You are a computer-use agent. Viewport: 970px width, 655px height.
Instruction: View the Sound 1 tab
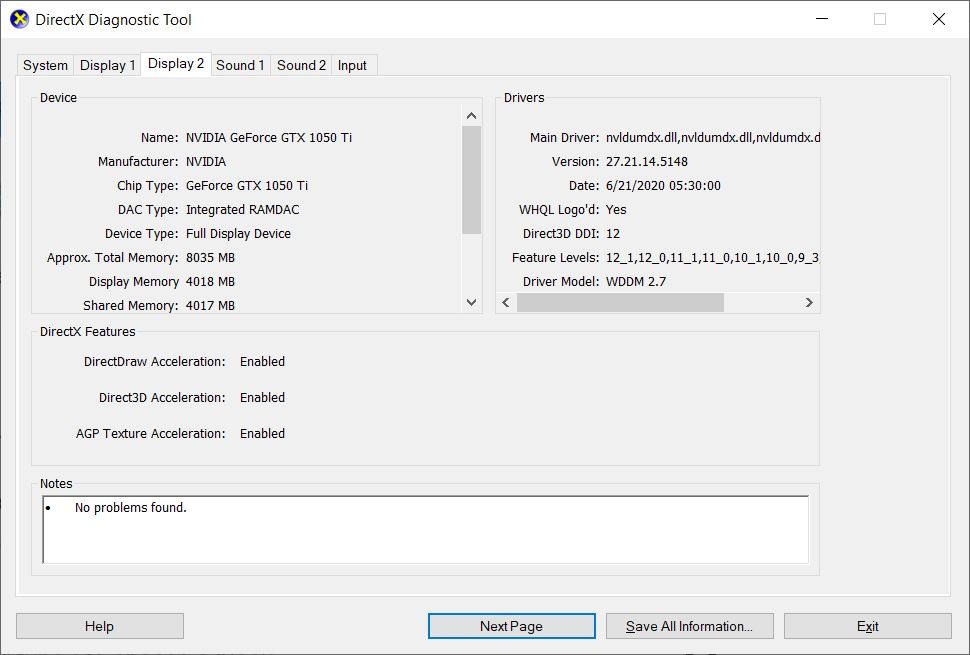click(x=240, y=64)
